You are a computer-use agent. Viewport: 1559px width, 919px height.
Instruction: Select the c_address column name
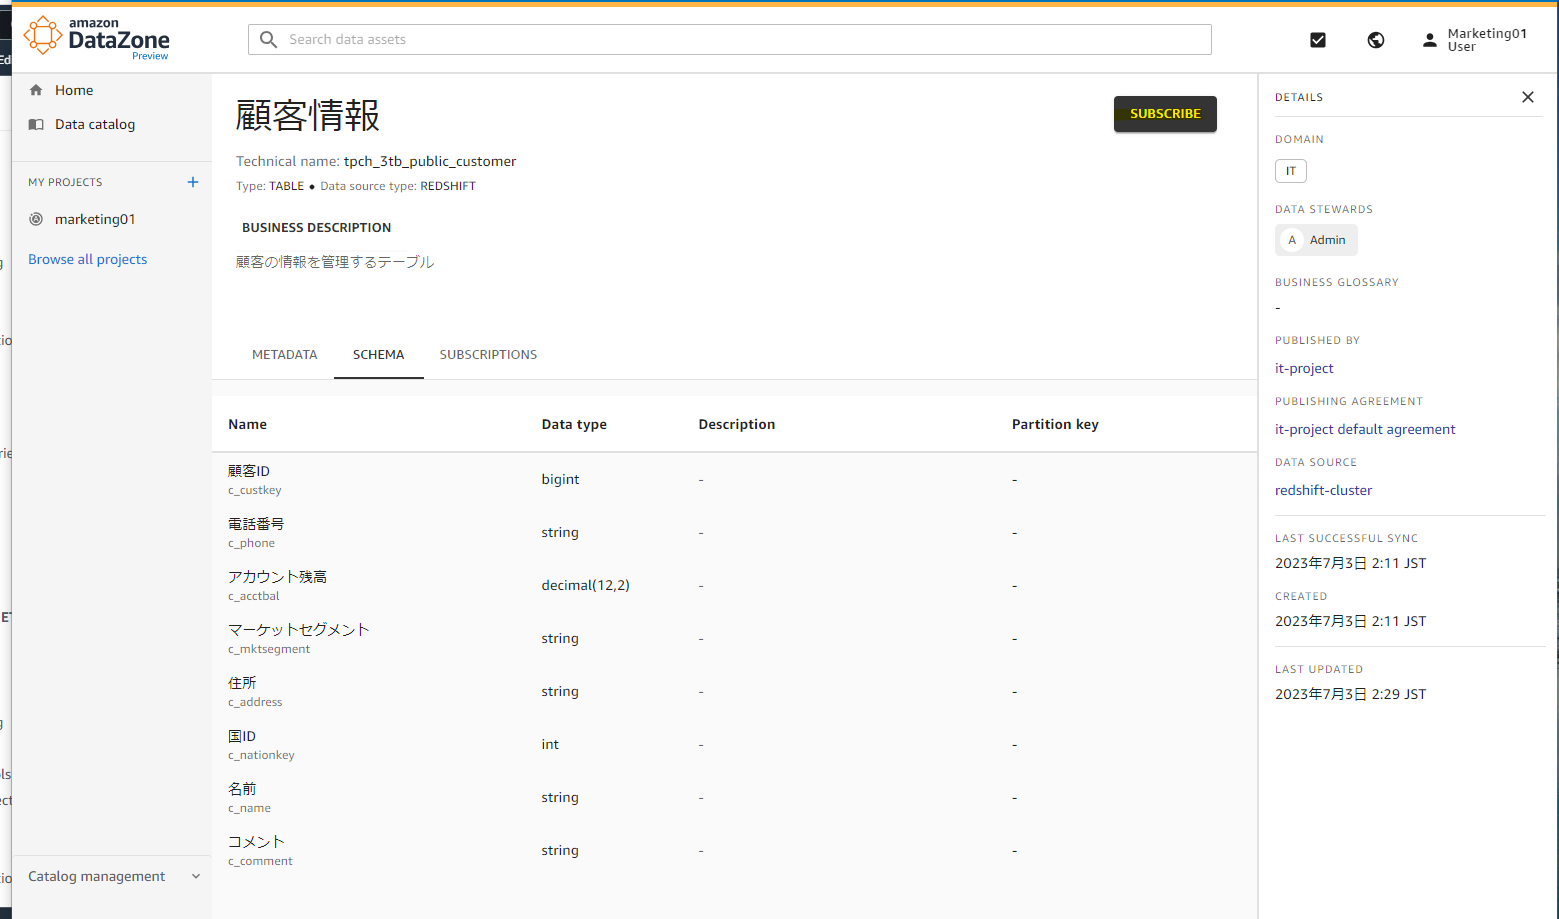pos(255,702)
